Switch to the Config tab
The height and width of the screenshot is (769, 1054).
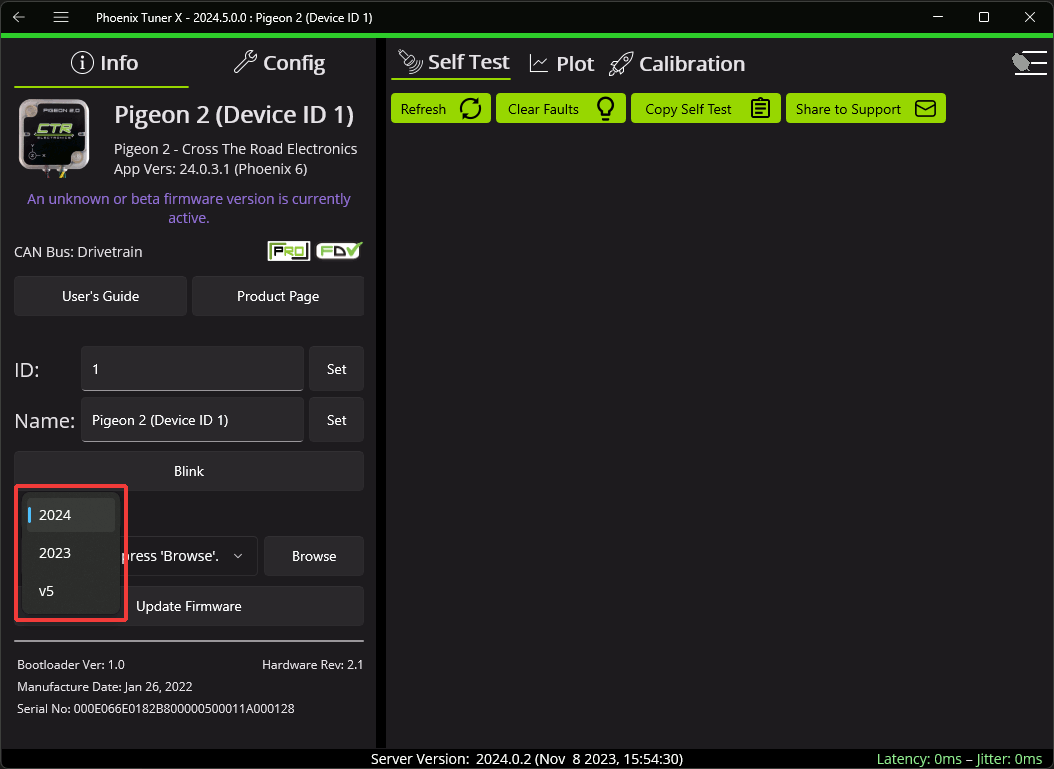279,63
